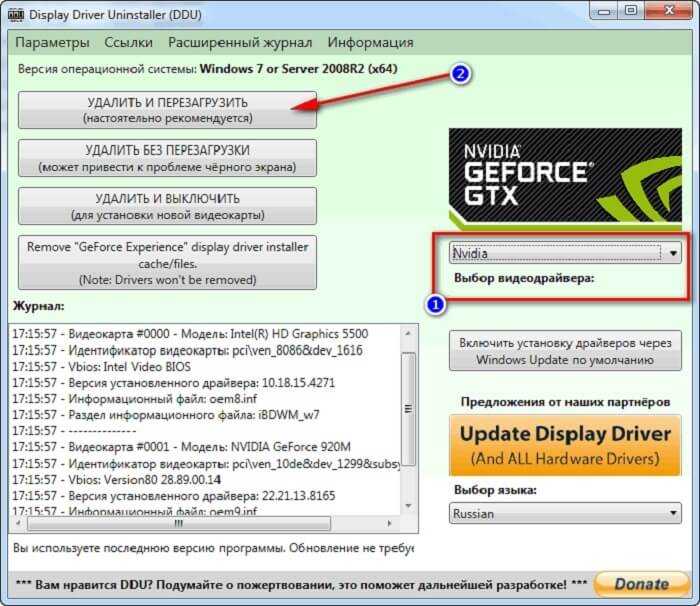Maximize the DDU window

[x=631, y=11]
